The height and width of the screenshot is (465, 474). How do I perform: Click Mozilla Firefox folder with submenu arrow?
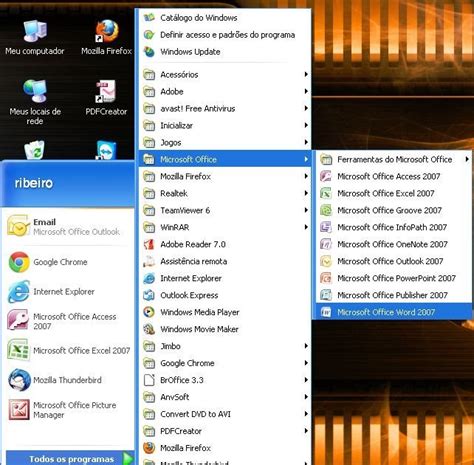pyautogui.click(x=225, y=176)
